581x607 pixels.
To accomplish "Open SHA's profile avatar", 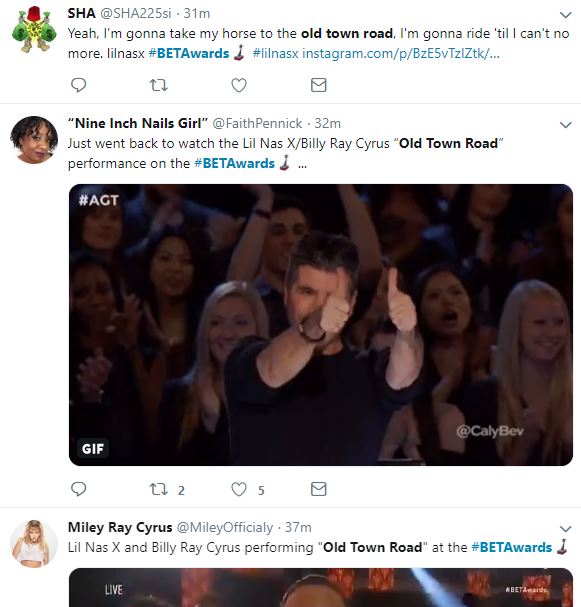I will [x=34, y=29].
